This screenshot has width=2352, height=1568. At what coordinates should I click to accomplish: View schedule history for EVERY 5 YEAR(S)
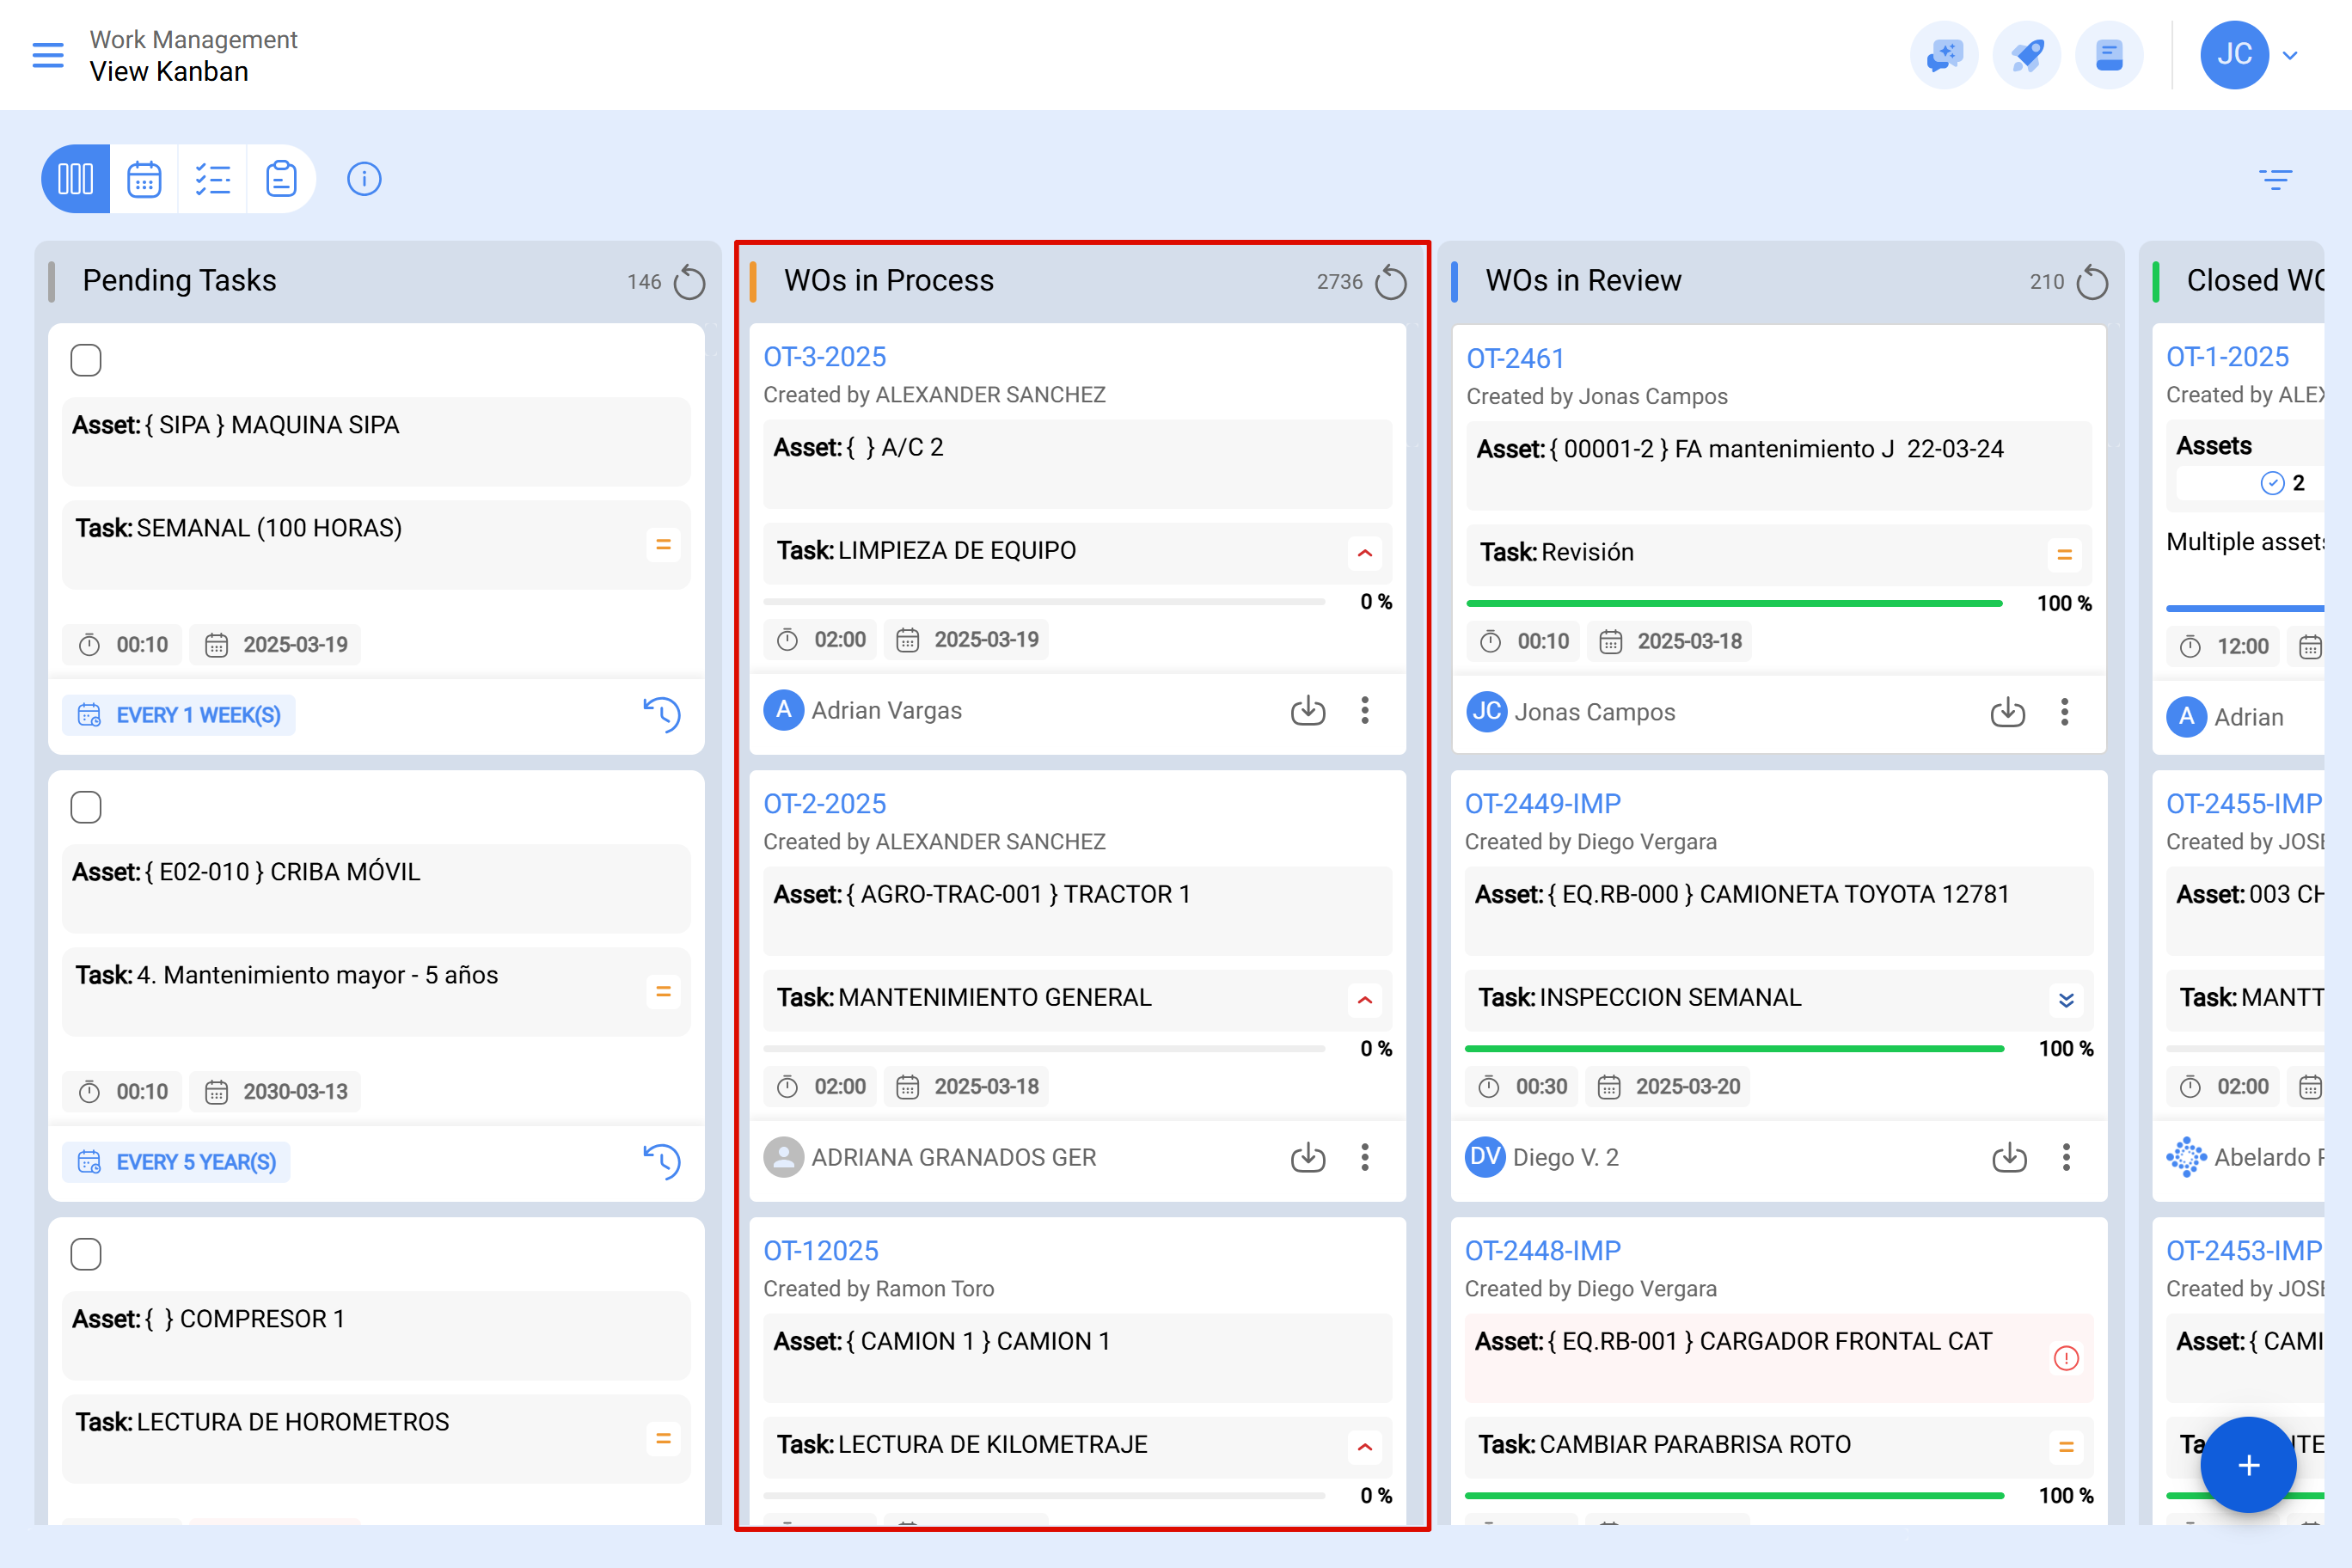[x=662, y=1162]
